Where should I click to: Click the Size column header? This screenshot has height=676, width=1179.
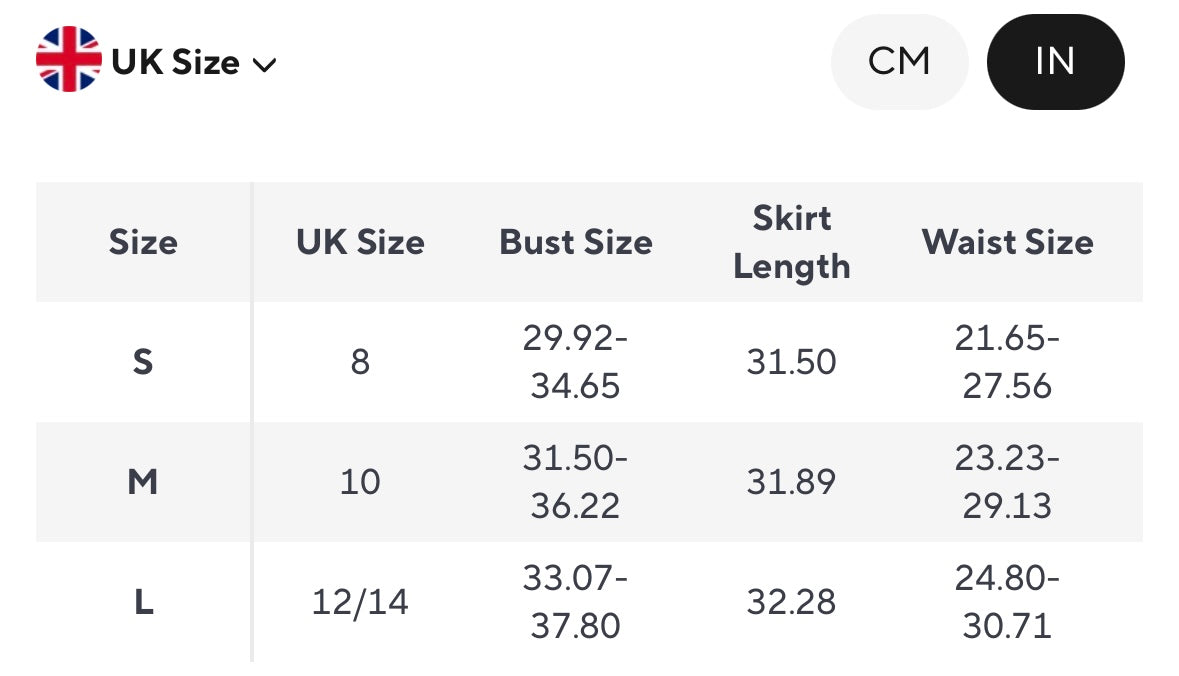(x=143, y=242)
